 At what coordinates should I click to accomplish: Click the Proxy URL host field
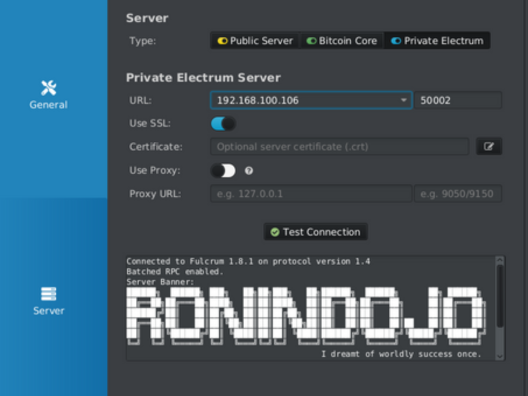click(311, 194)
